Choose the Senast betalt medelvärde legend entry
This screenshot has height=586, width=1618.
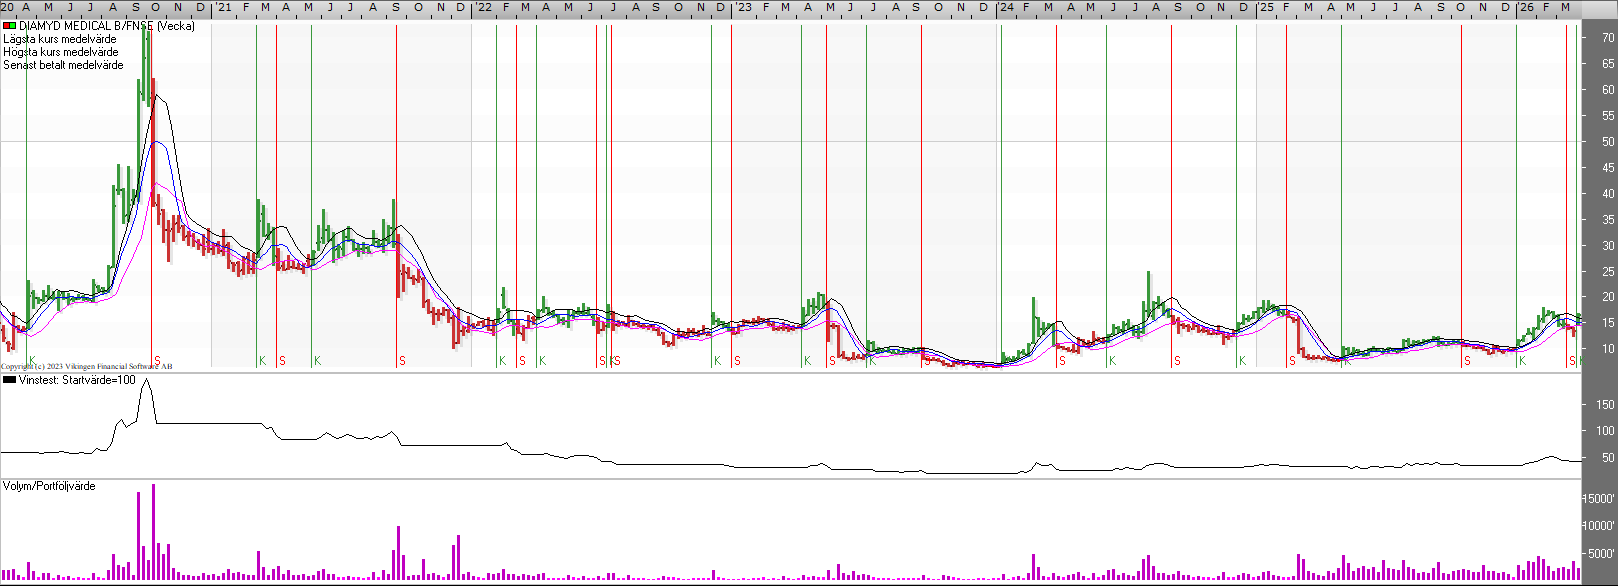coord(64,65)
